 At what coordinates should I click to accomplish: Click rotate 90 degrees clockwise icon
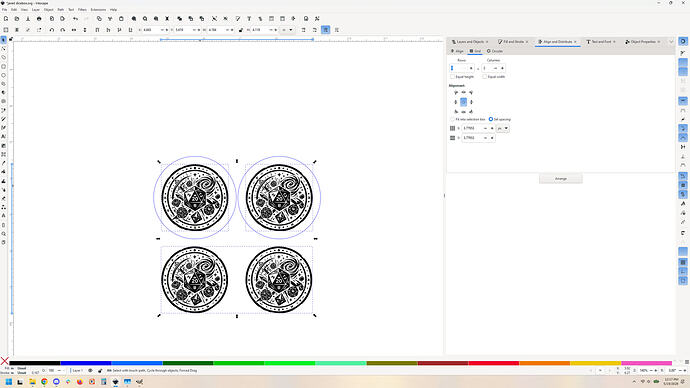tap(62, 30)
